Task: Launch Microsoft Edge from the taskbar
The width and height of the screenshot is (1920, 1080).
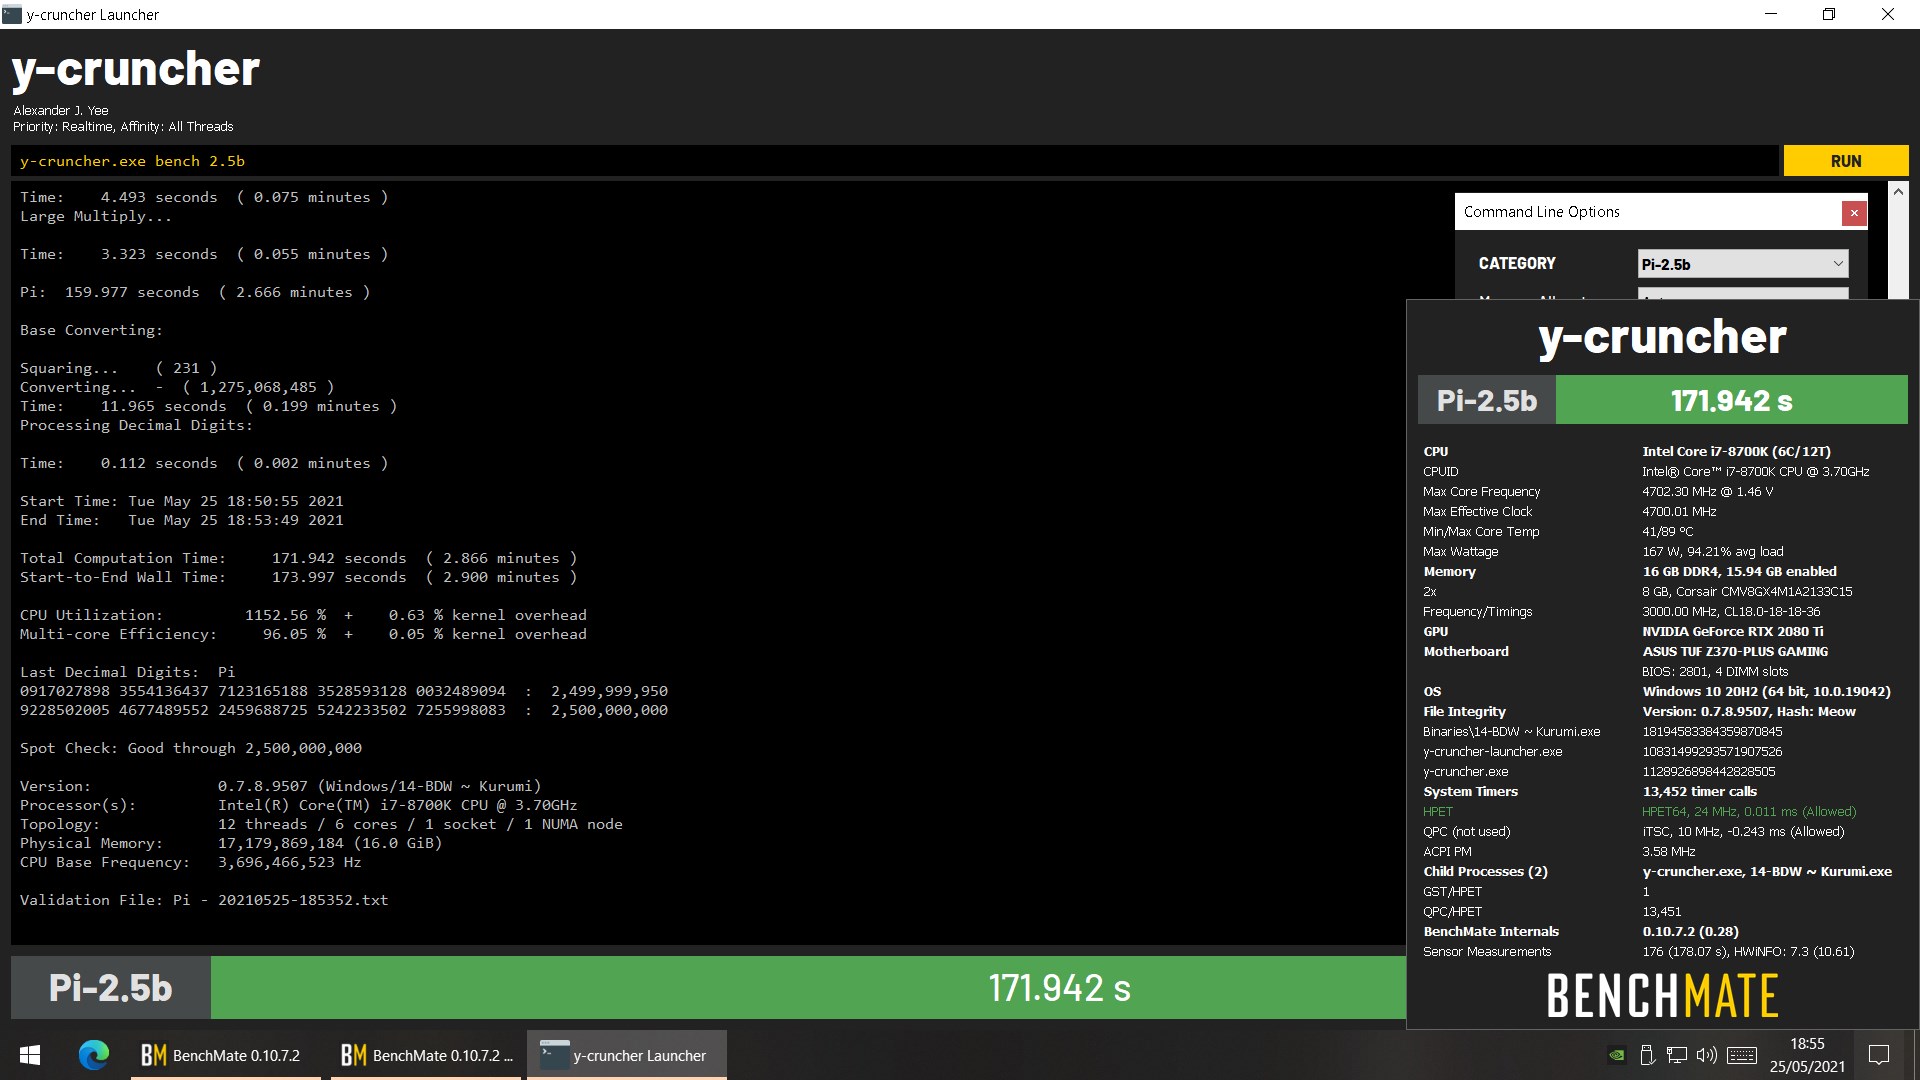Action: 94,1055
